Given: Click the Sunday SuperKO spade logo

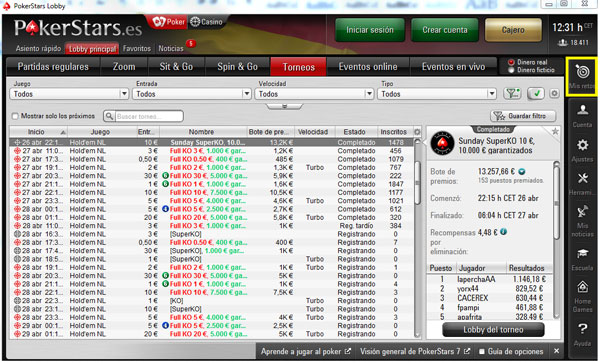Looking at the screenshot, I should pyautogui.click(x=442, y=143).
